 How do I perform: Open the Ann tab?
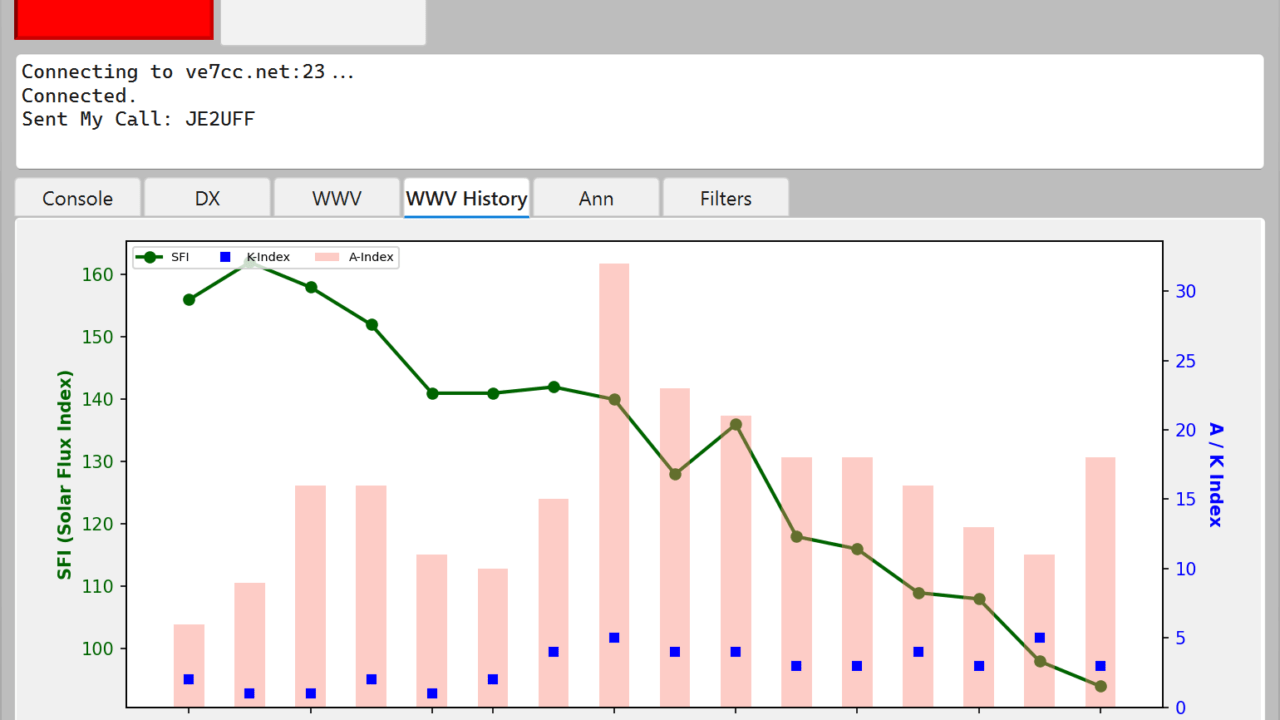click(x=596, y=198)
